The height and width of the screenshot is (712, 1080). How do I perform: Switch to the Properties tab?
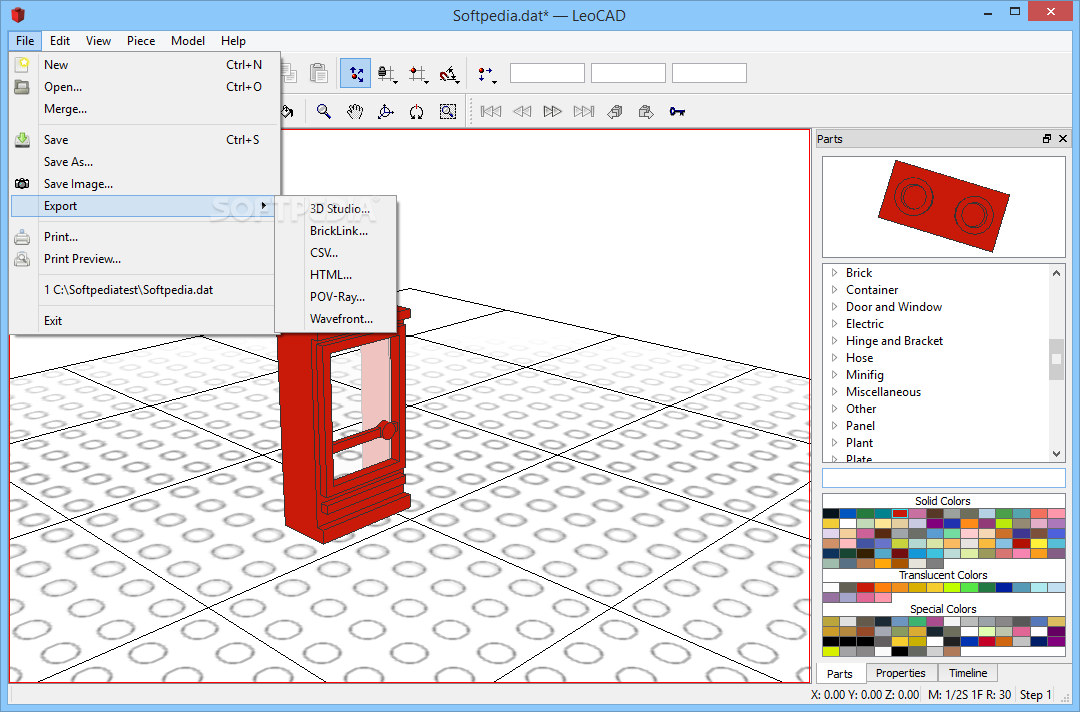pos(900,673)
